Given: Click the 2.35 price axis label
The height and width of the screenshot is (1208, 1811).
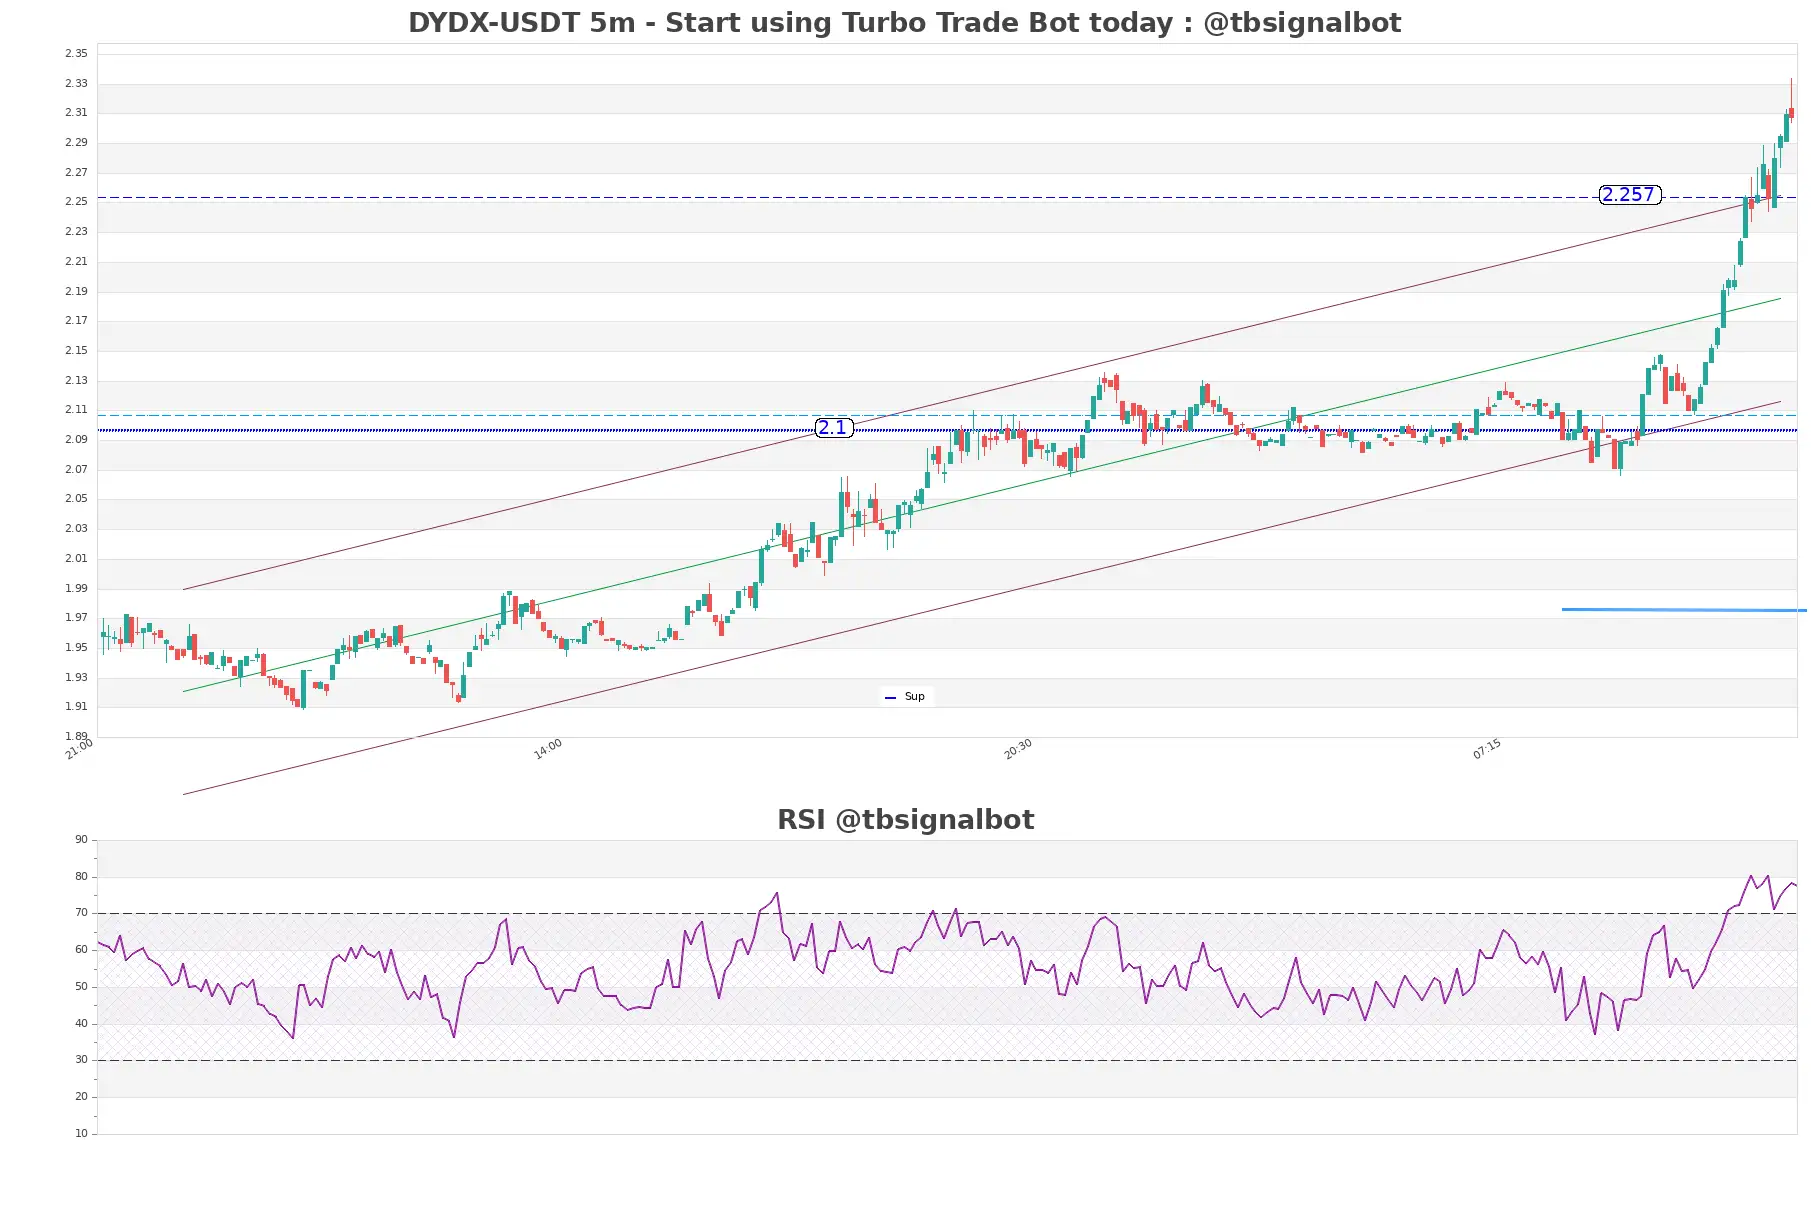Looking at the screenshot, I should pos(76,53).
